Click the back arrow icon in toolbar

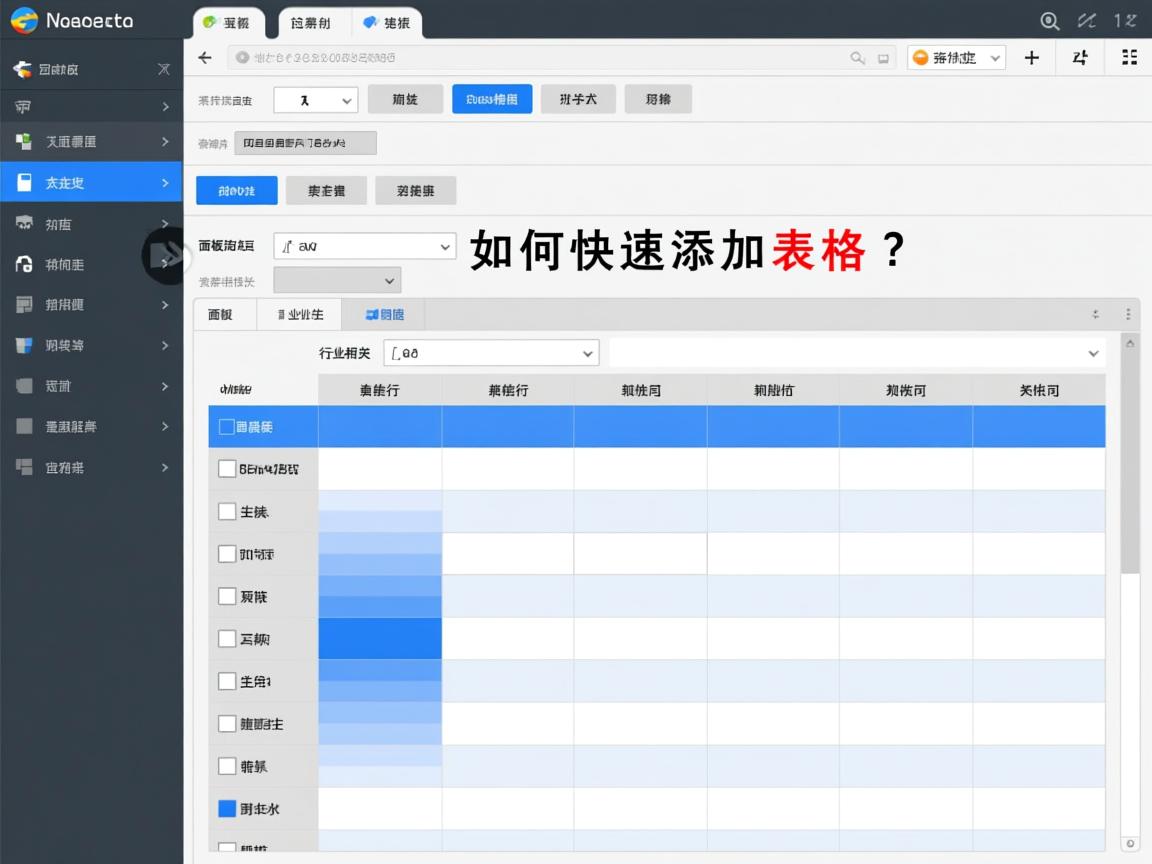(x=204, y=57)
